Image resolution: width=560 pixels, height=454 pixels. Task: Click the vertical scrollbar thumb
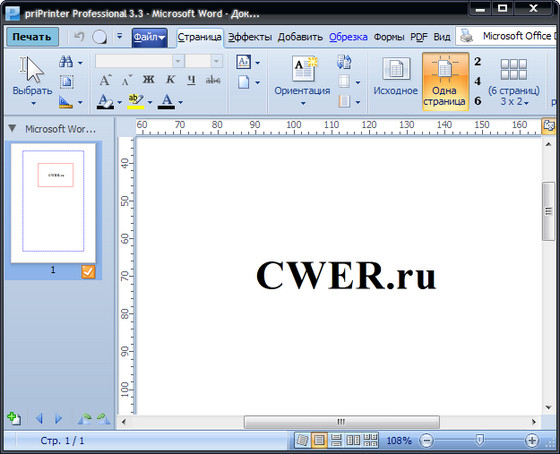pos(548,211)
